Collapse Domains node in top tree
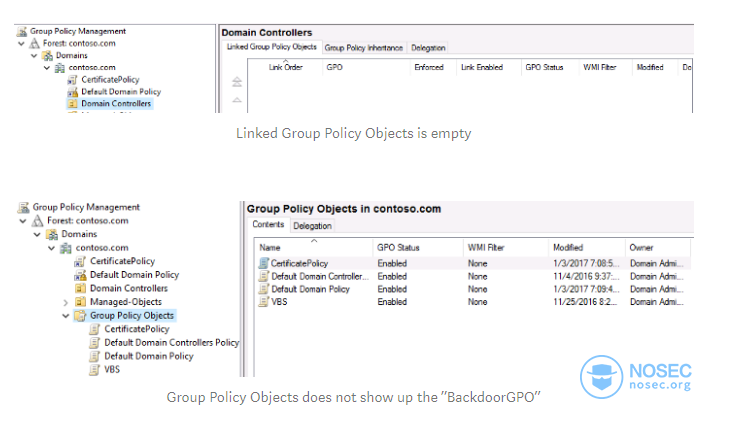Screen dimensions: 744x423 (34, 56)
